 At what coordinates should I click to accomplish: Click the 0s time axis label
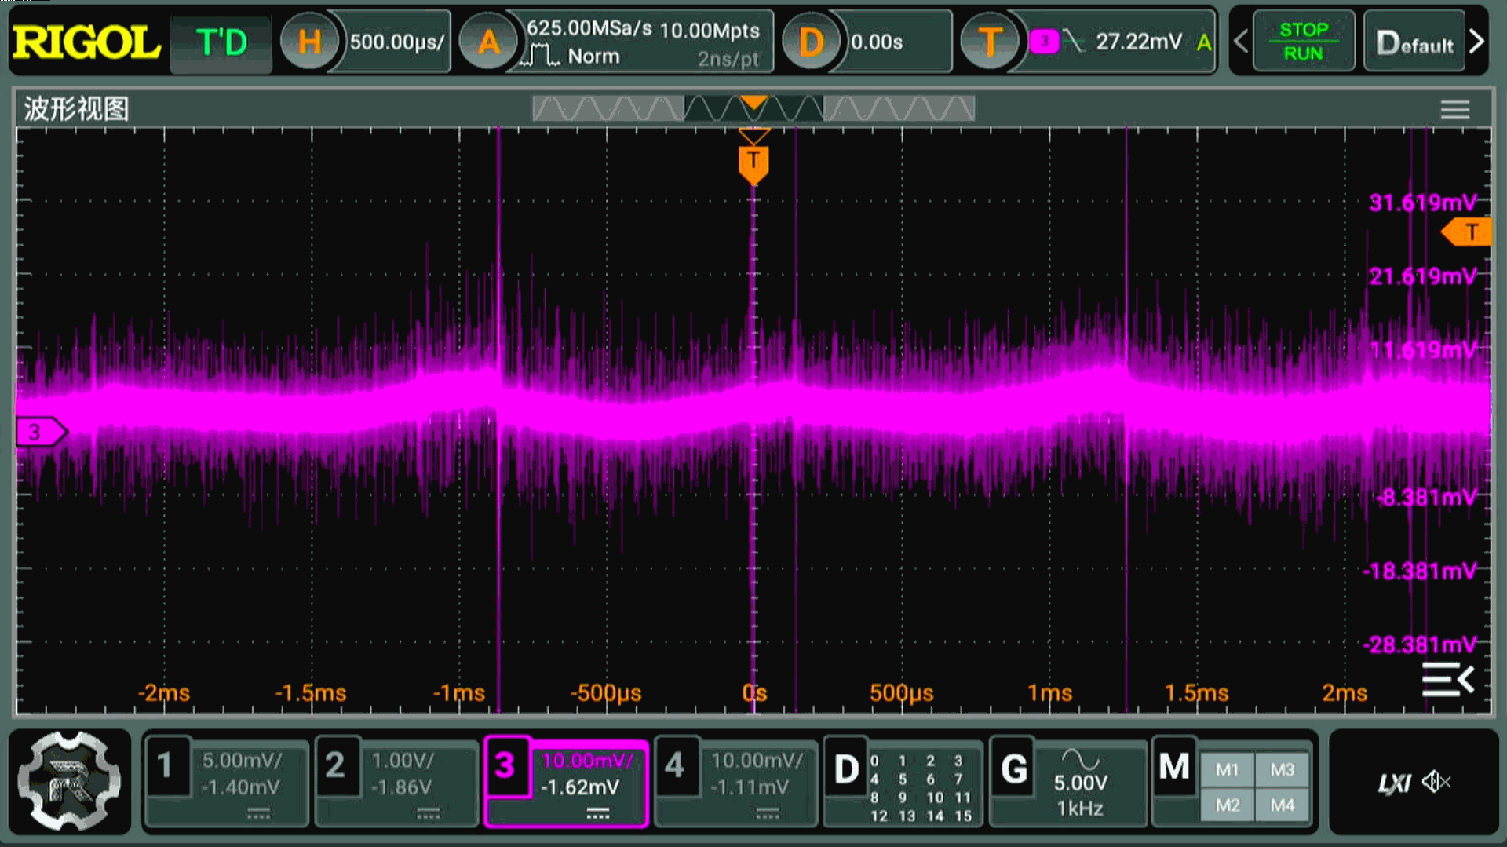755,693
